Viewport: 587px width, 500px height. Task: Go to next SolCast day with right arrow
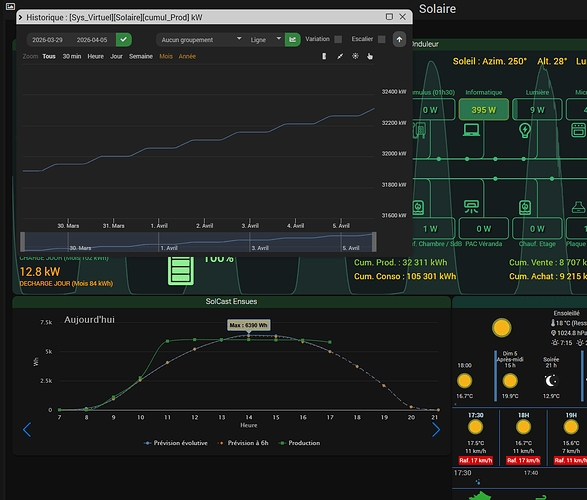coord(436,429)
